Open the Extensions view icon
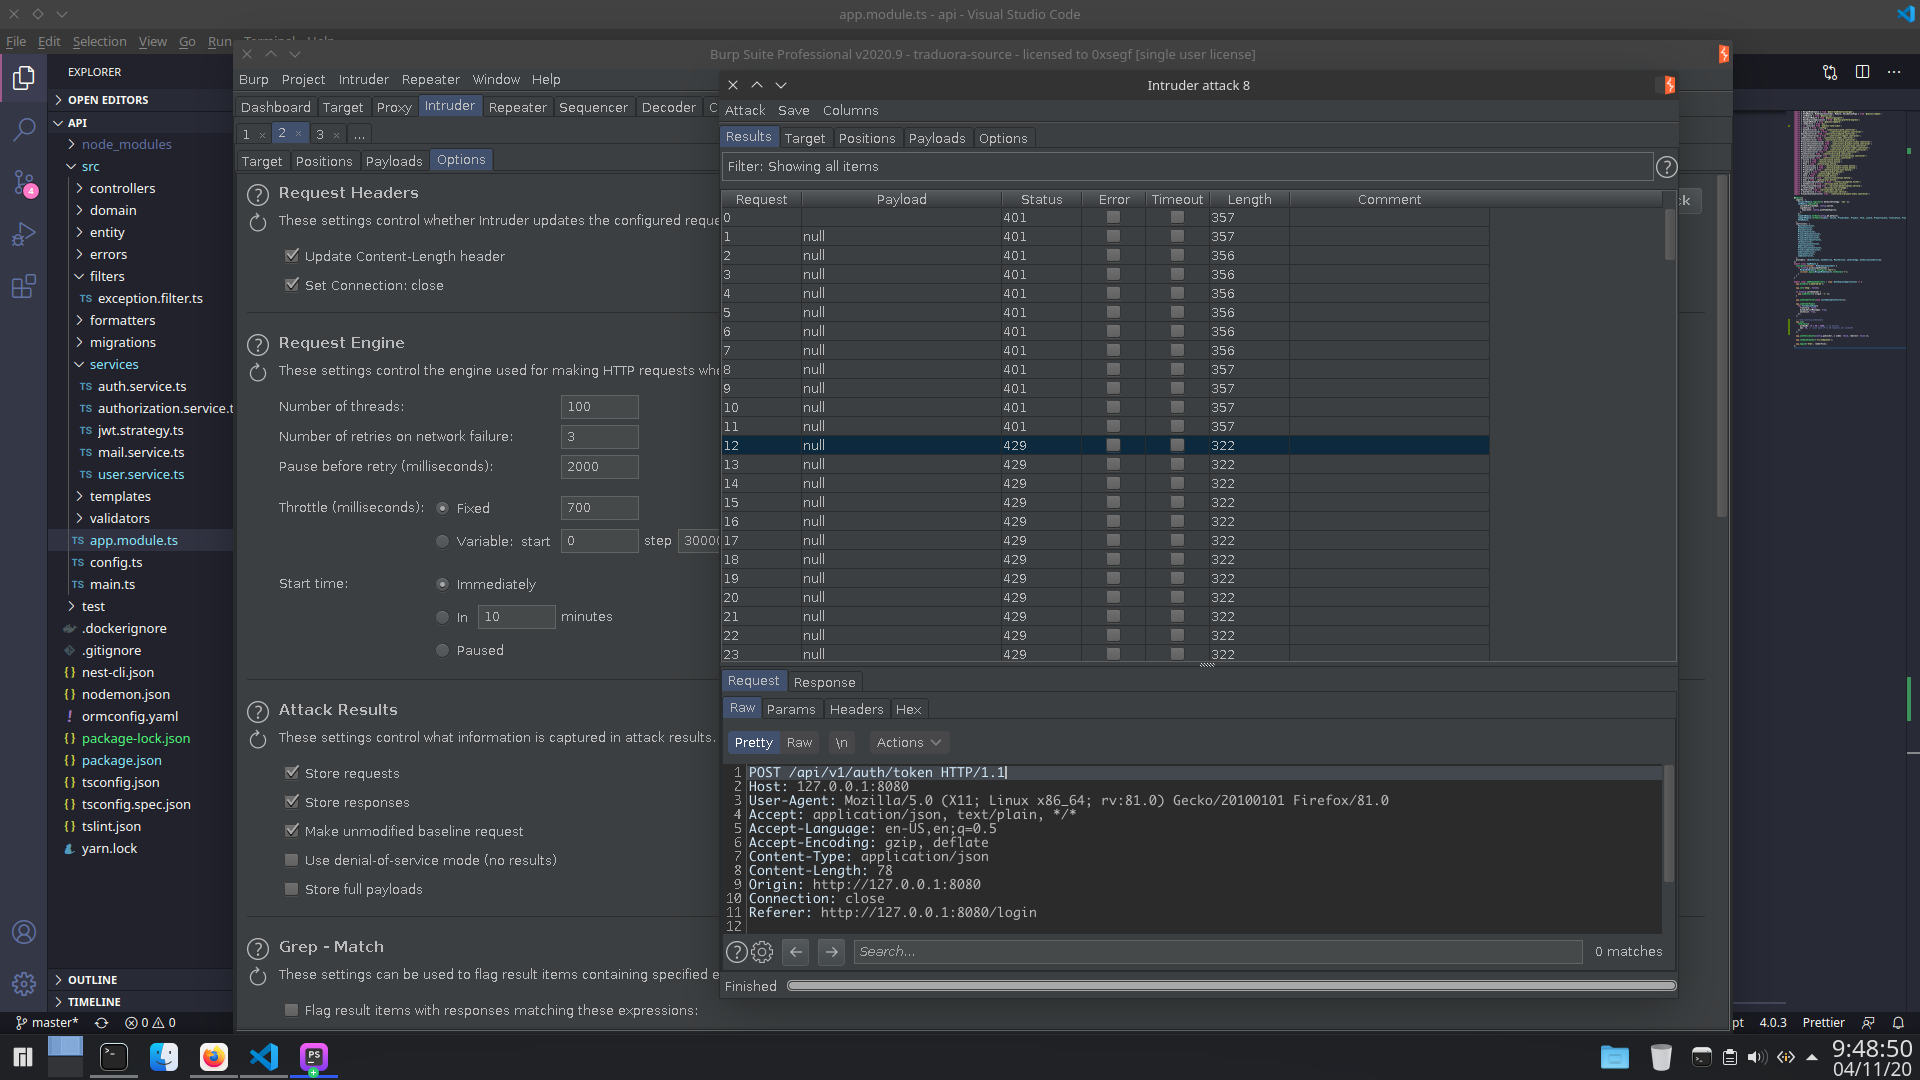1920x1080 pixels. pos(24,287)
